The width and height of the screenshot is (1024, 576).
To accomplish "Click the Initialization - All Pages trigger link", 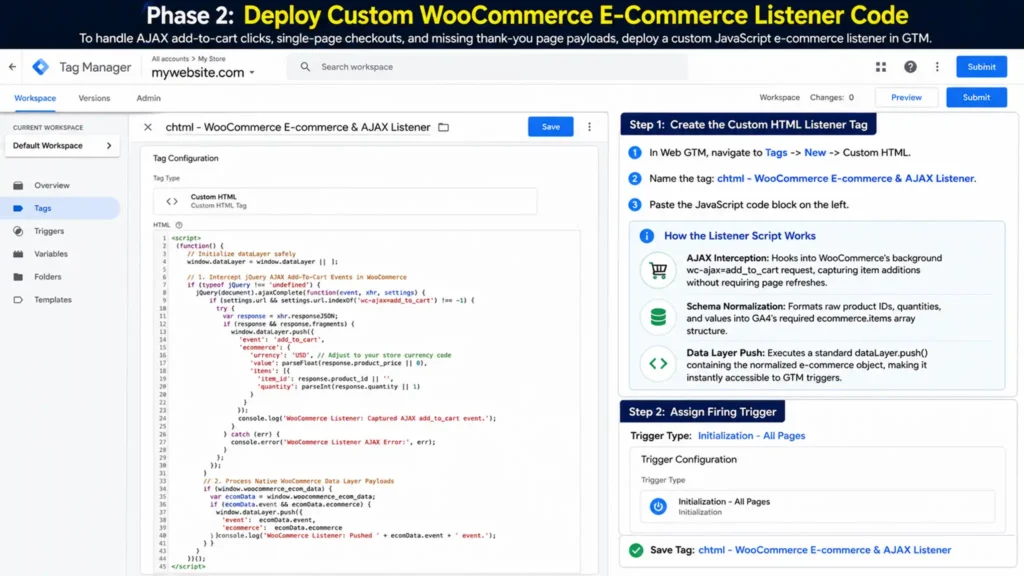I will pyautogui.click(x=751, y=436).
